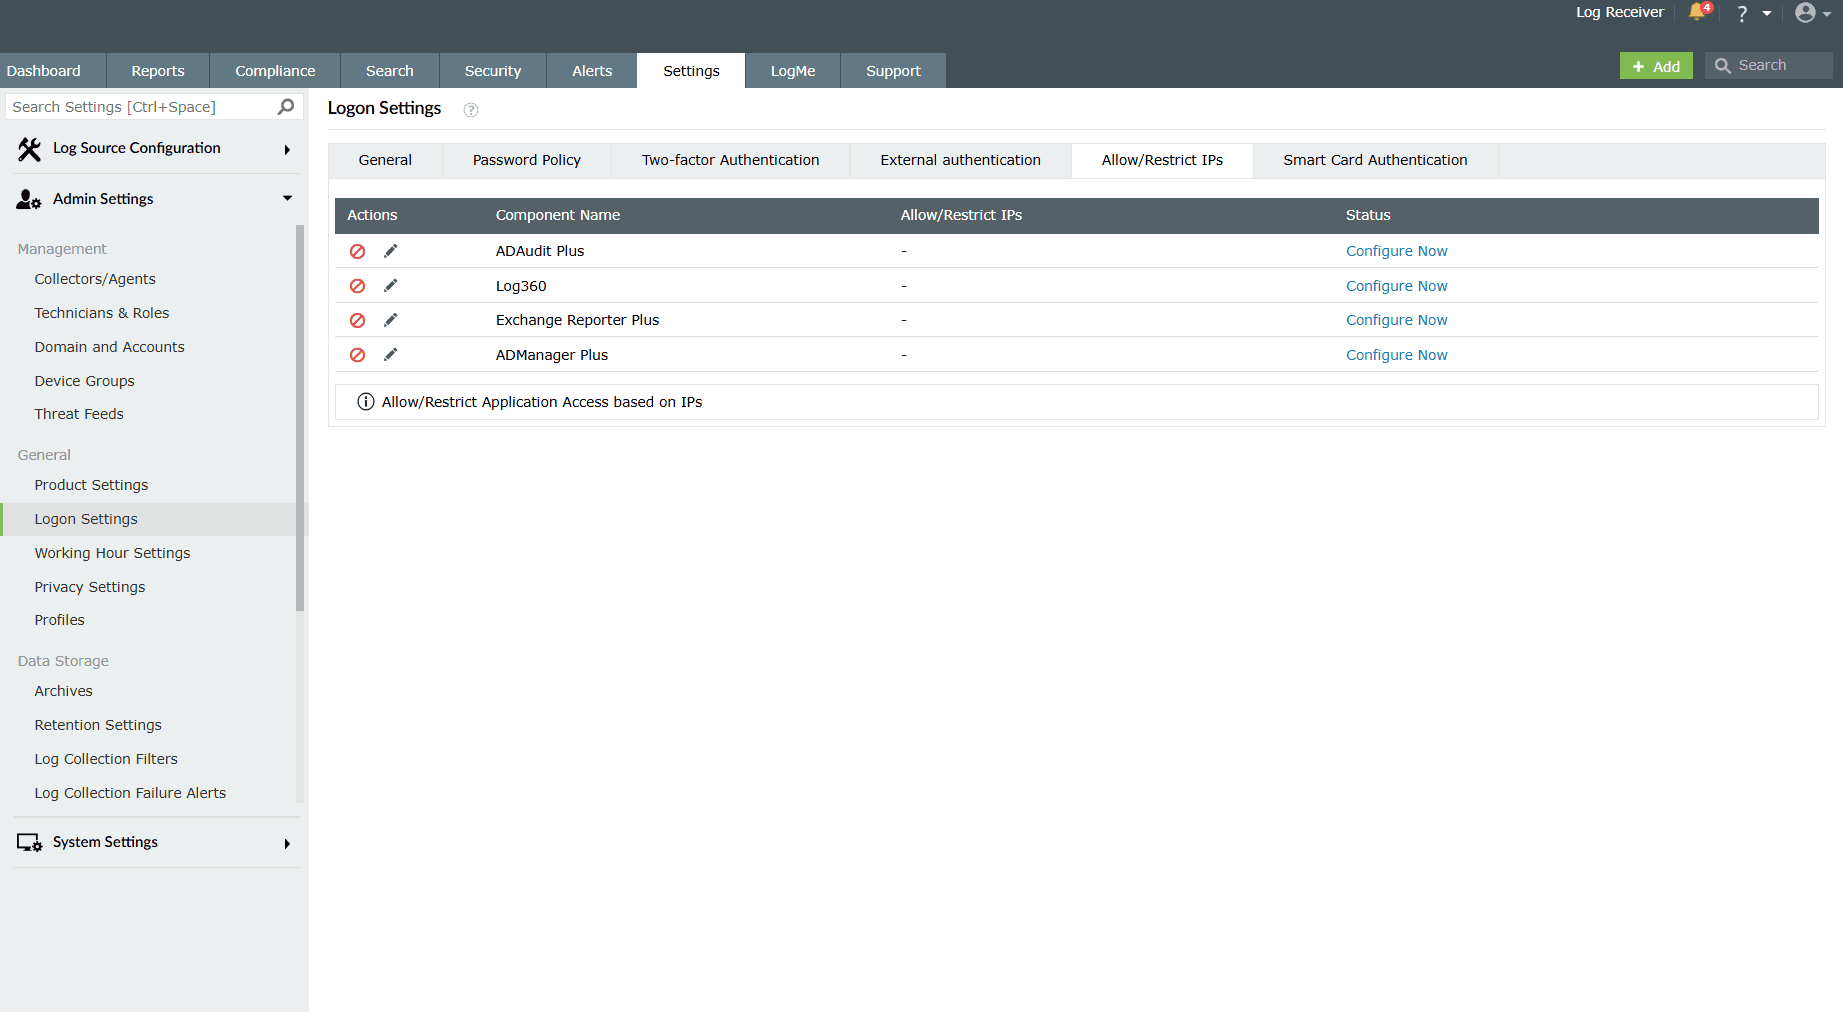Viewport: 1843px width, 1012px height.
Task: Switch to the Smart Card Authentication tab
Action: 1375,160
